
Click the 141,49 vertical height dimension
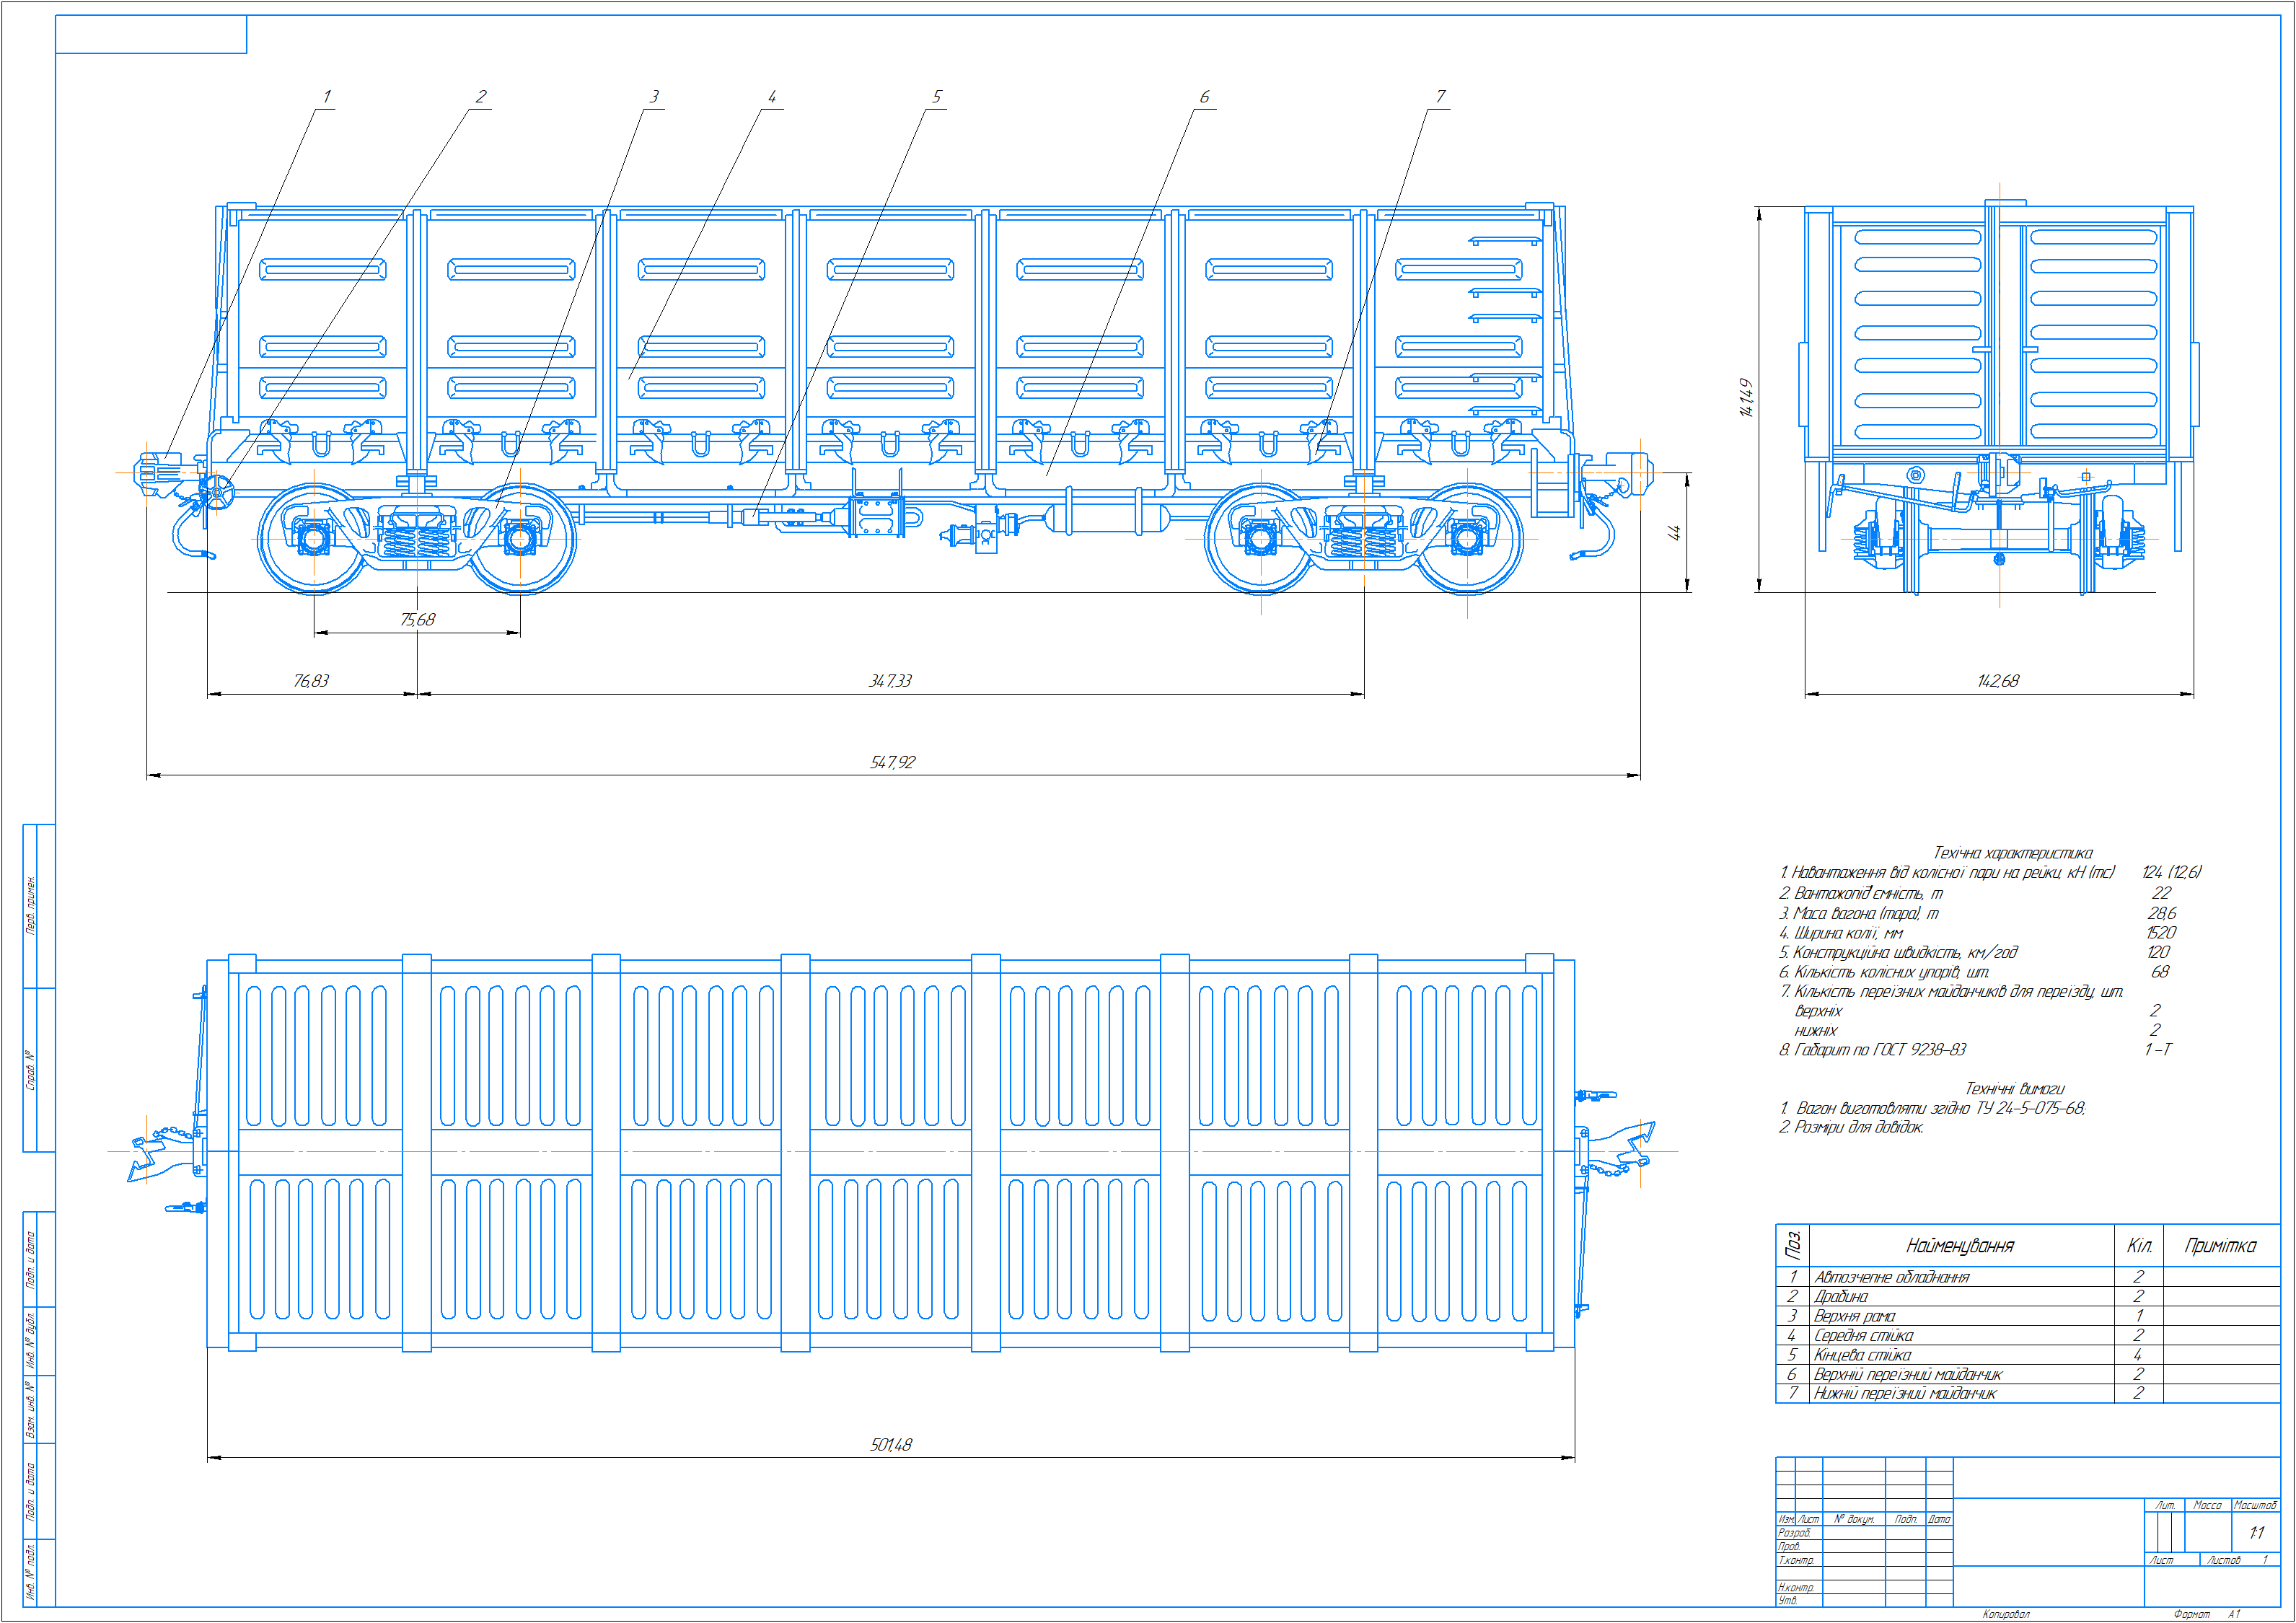click(1746, 397)
